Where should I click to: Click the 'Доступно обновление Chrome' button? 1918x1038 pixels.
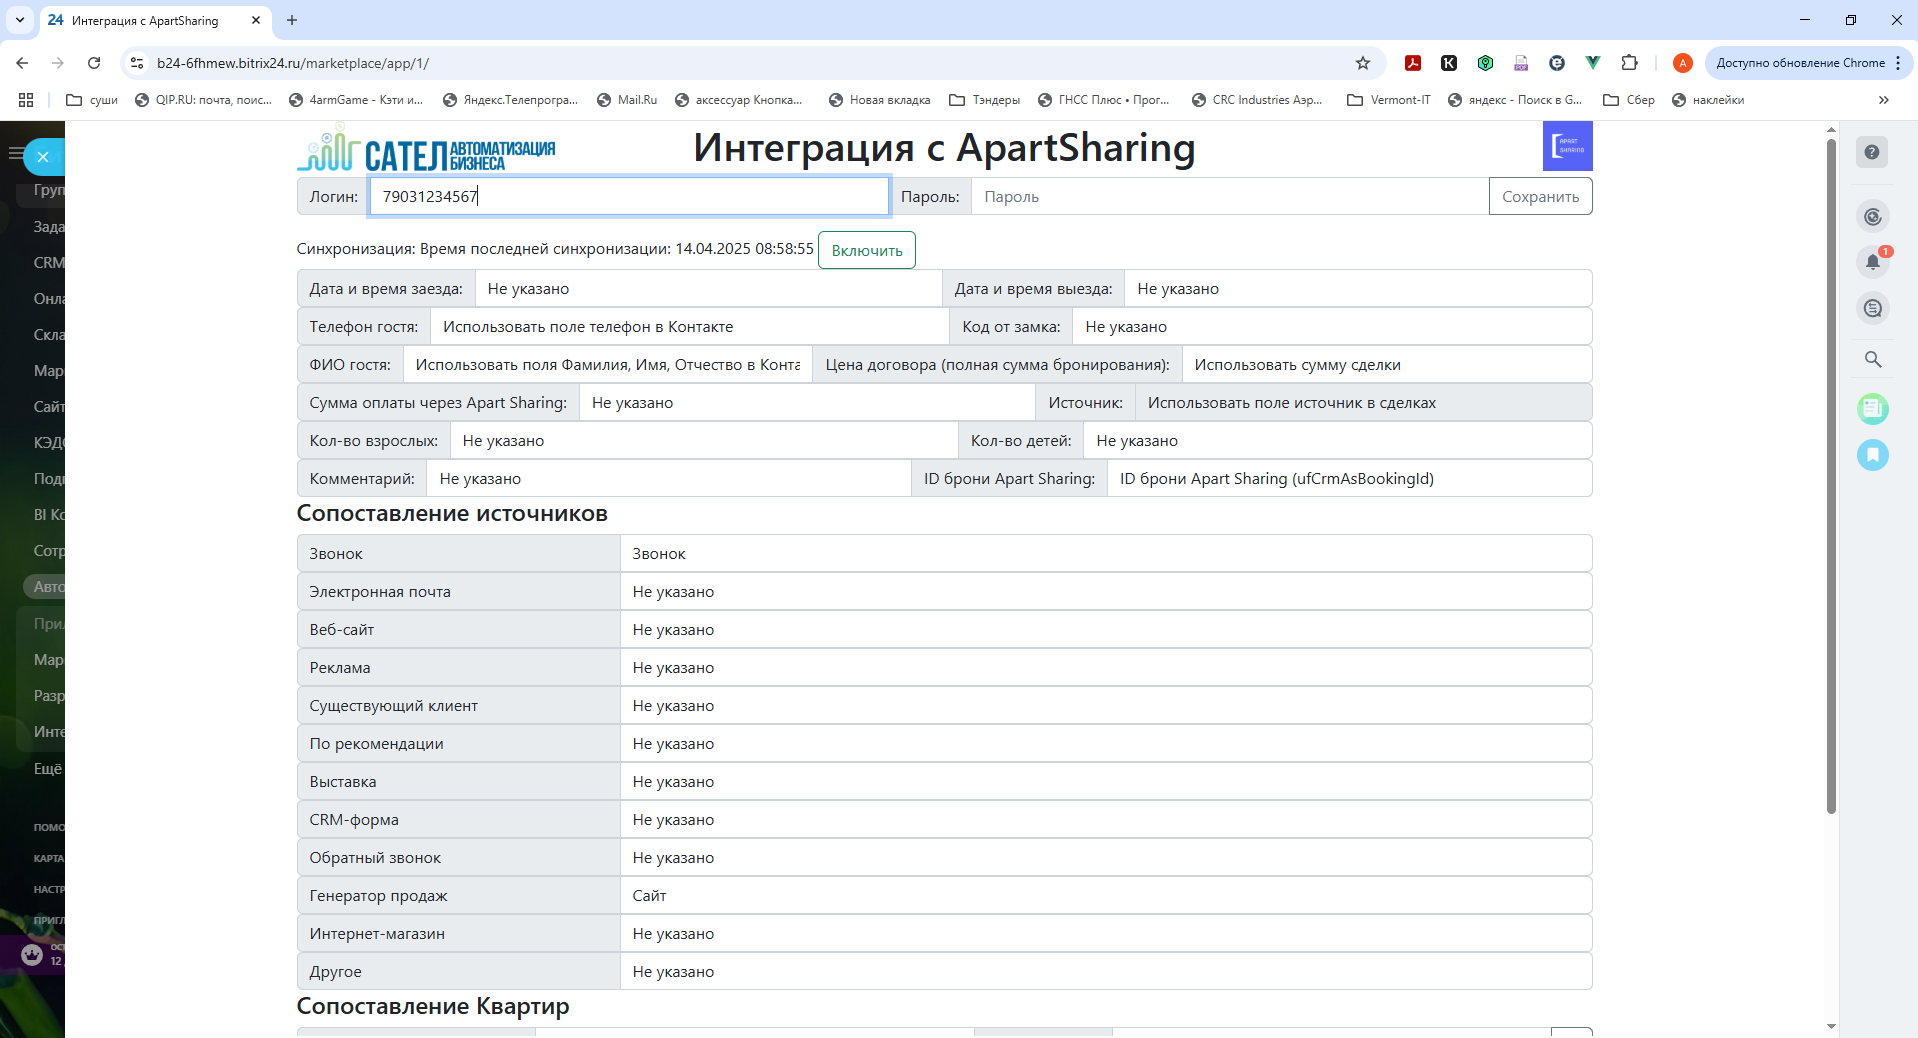(x=1799, y=63)
